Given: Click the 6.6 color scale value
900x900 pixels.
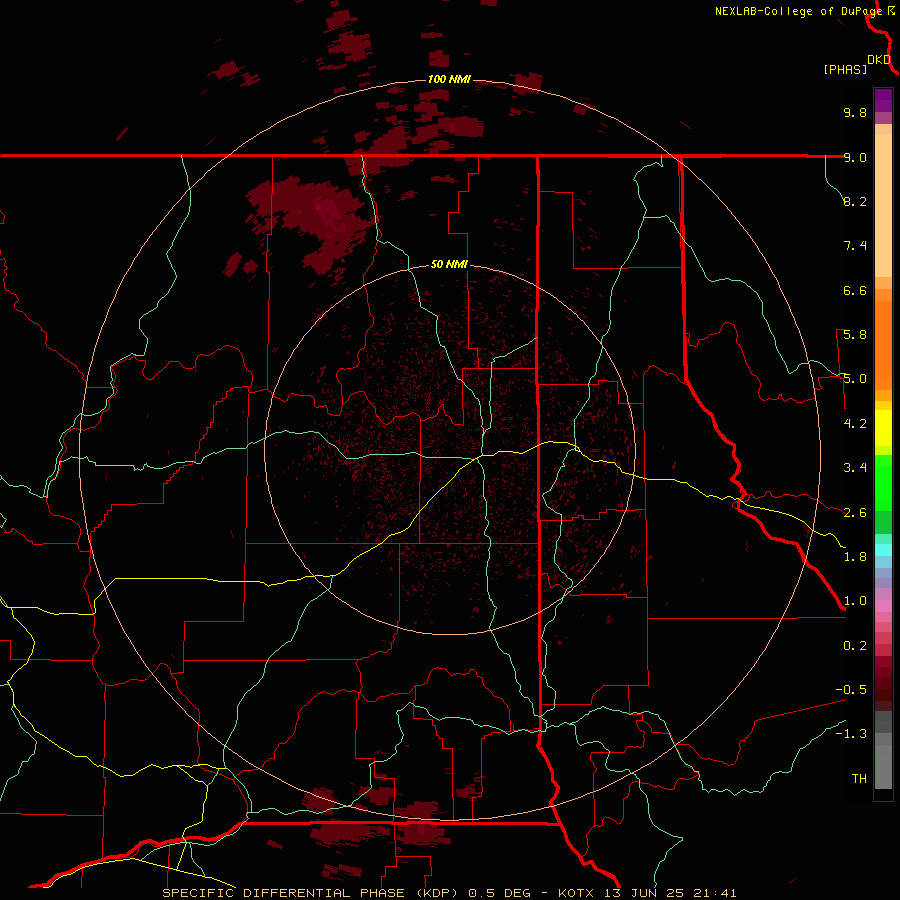Looking at the screenshot, I should tap(855, 290).
